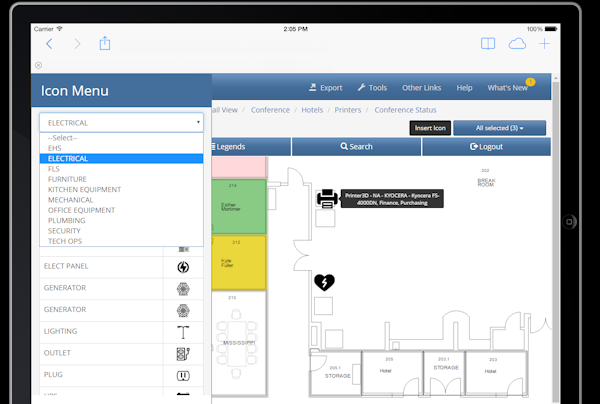Click the AED heart icon on the map
The image size is (600, 404).
324,283
